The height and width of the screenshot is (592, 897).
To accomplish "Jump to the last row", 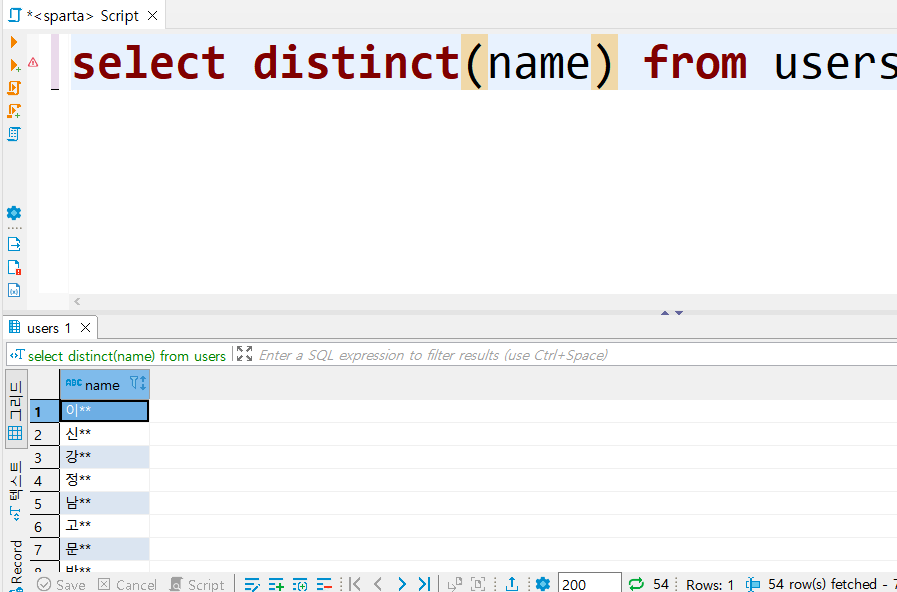I will (x=424, y=584).
